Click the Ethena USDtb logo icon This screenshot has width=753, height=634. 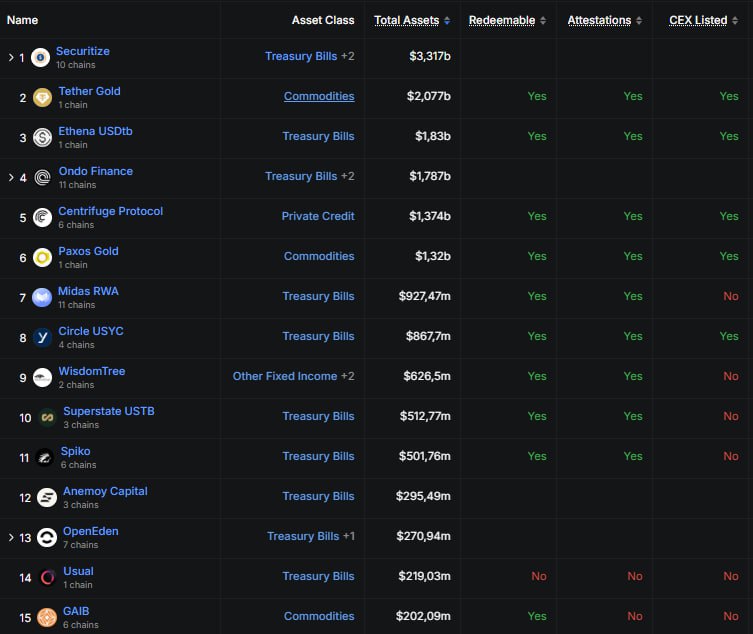[42, 138]
